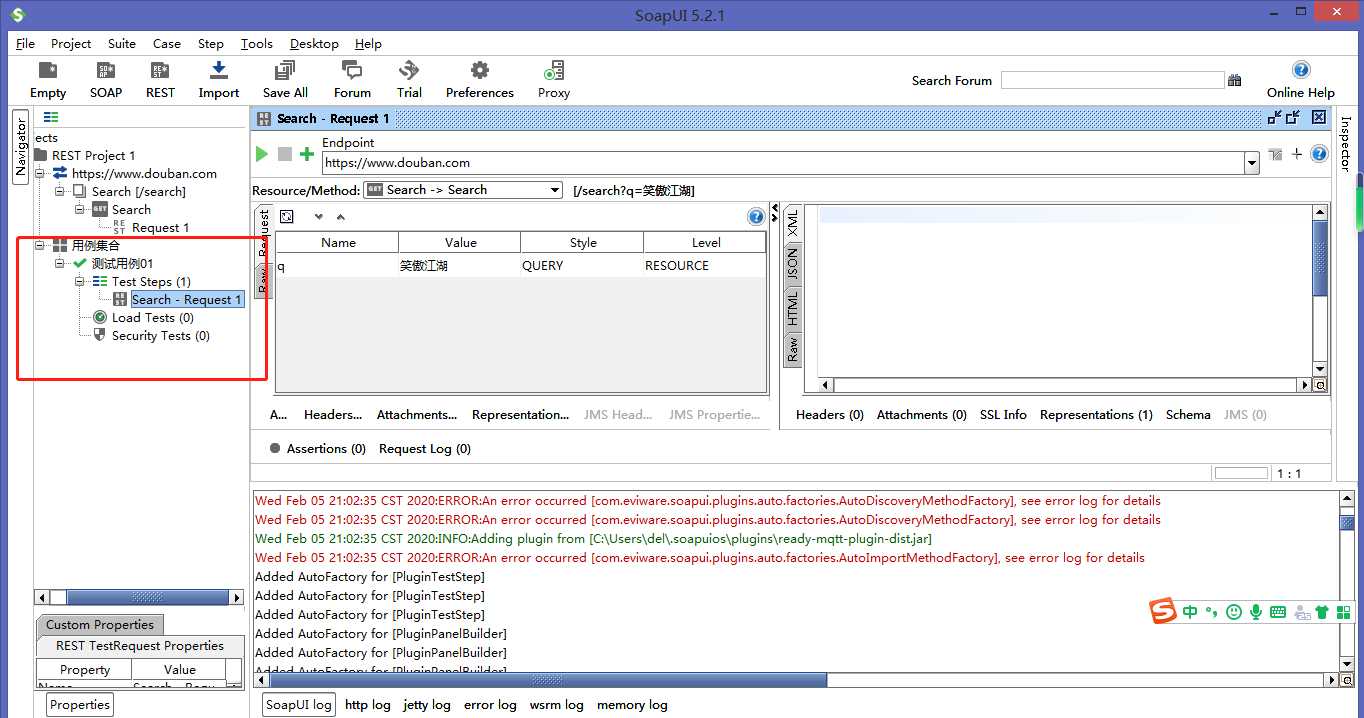Show the error log tab

[x=490, y=705]
